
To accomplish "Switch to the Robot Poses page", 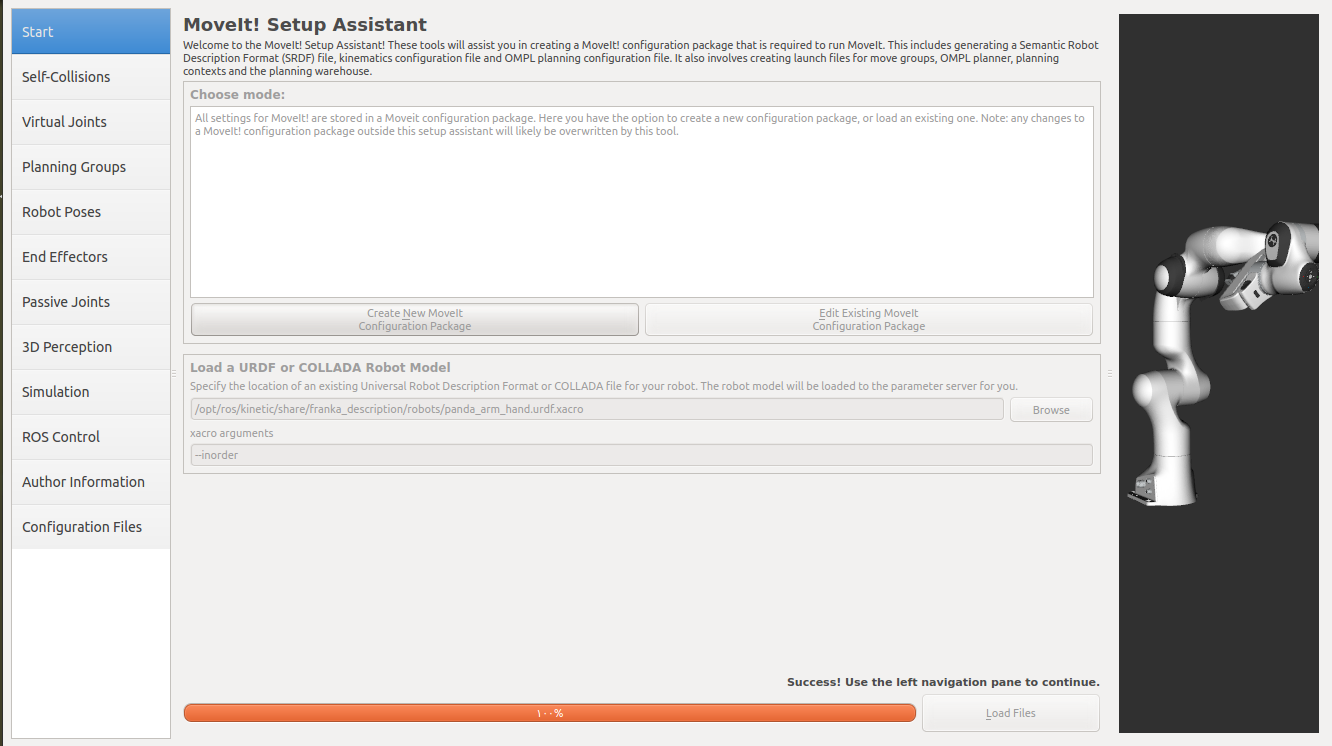I will [91, 212].
